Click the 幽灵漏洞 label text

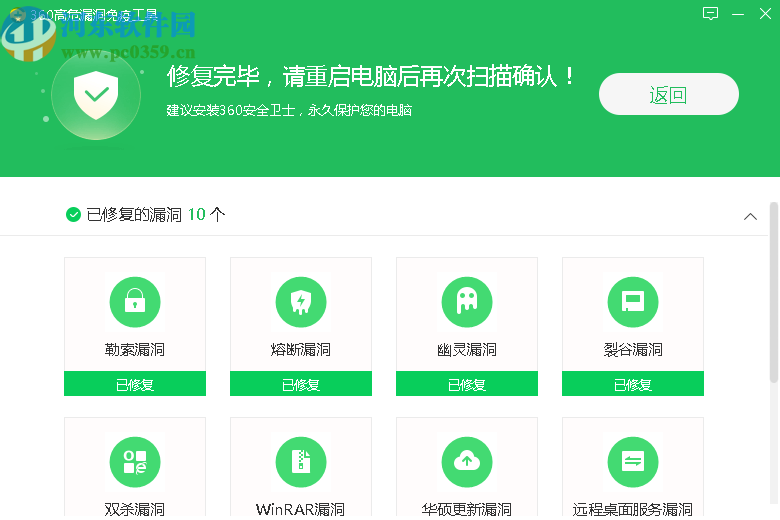pos(467,350)
